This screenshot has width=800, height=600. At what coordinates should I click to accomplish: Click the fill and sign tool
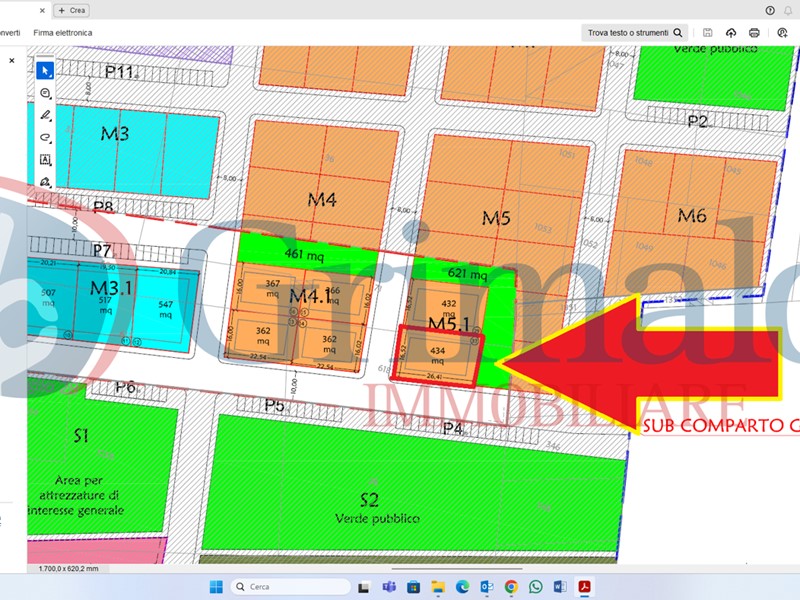(45, 182)
